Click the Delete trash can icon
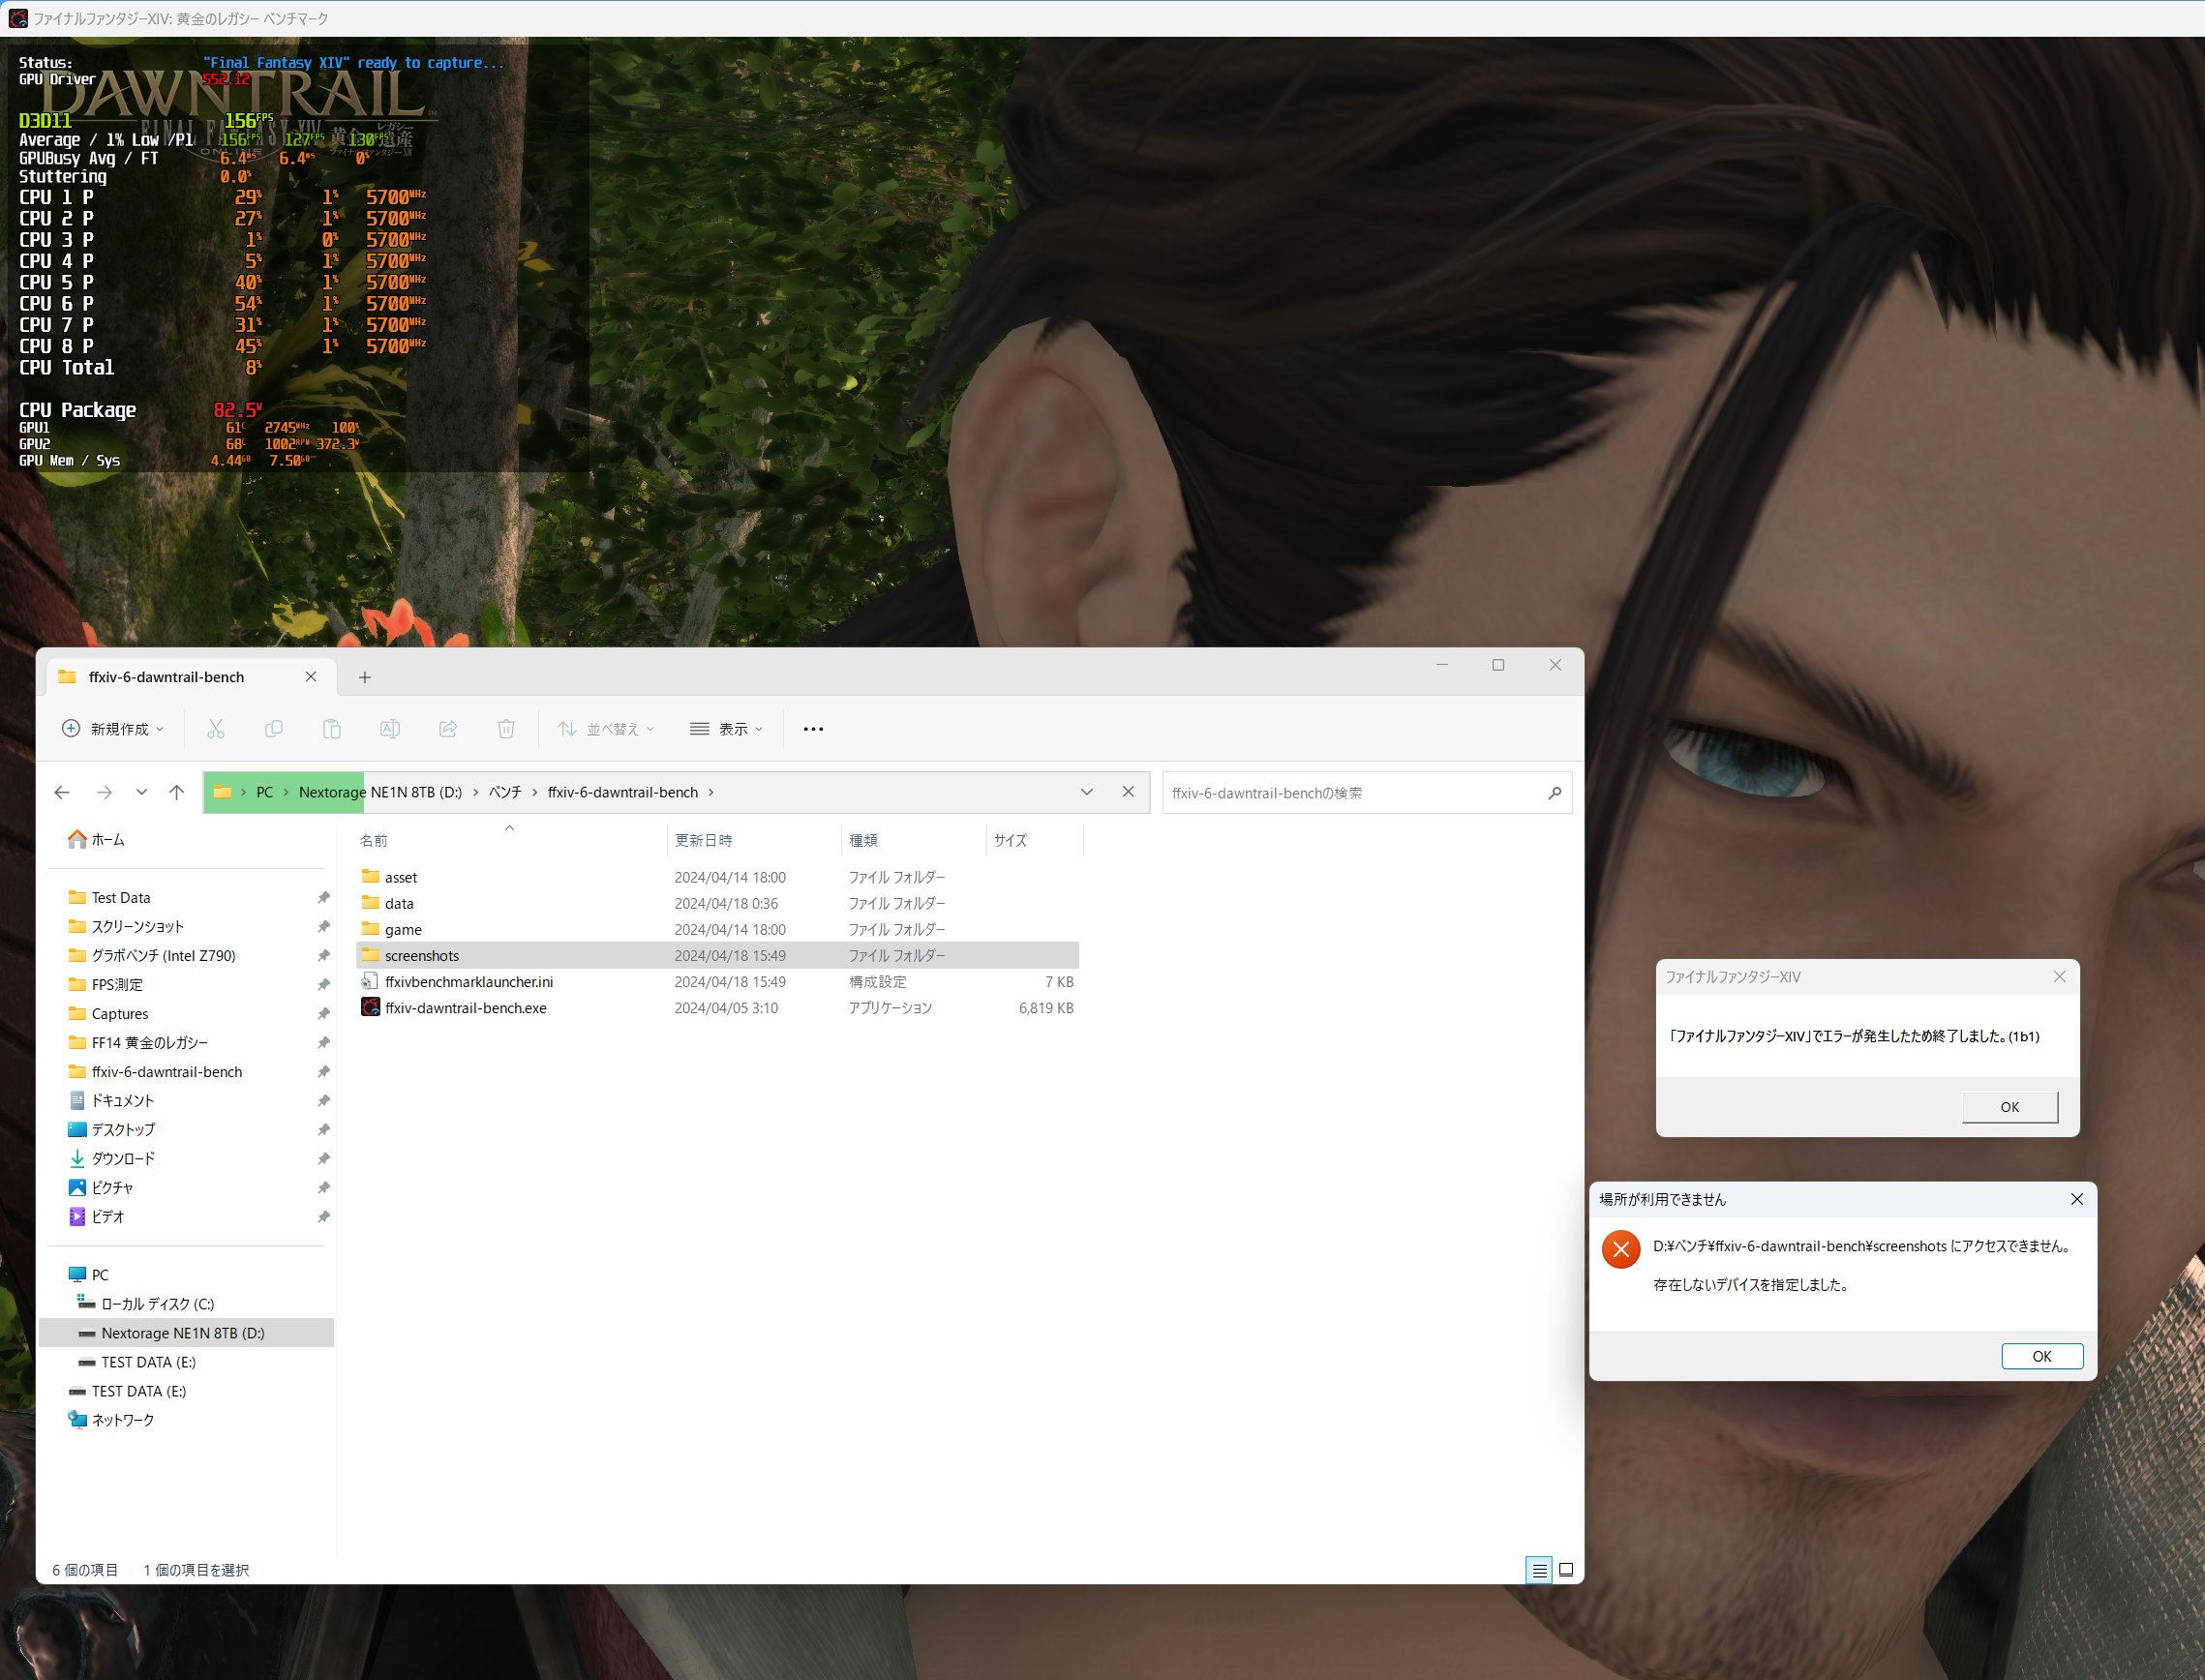The image size is (2205, 1680). 506,729
